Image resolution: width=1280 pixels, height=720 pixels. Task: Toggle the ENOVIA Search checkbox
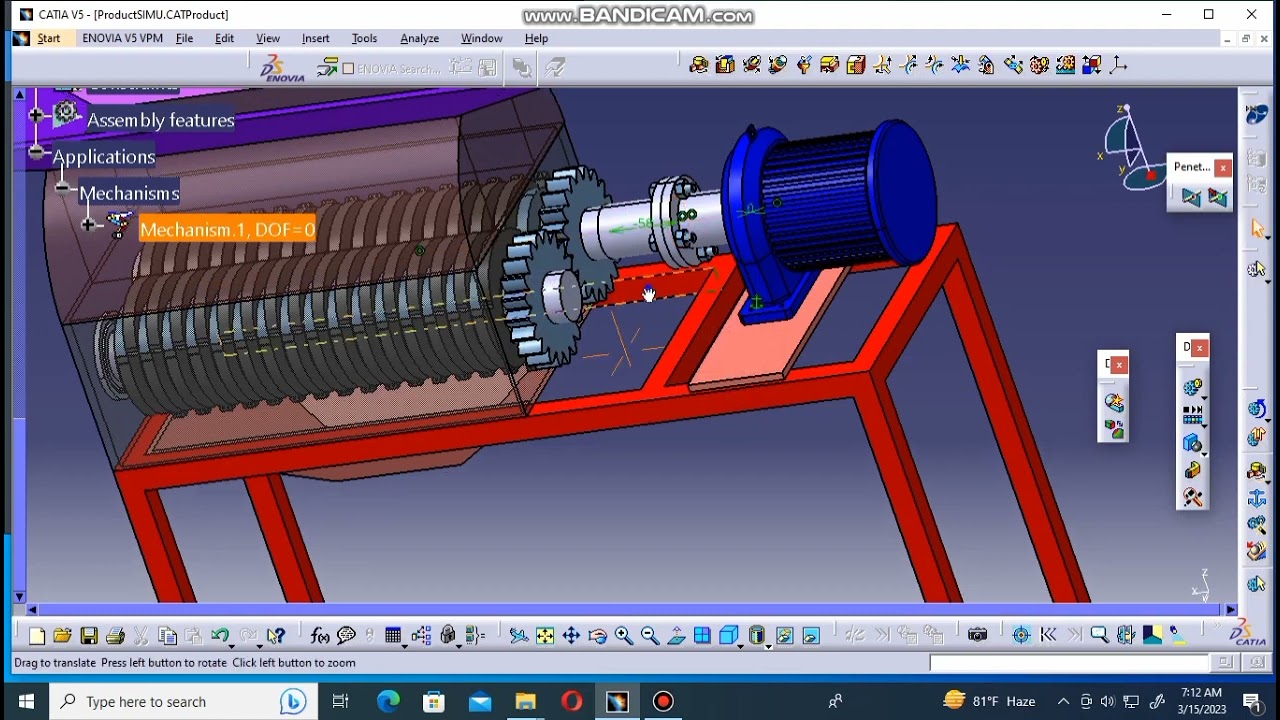tap(348, 68)
